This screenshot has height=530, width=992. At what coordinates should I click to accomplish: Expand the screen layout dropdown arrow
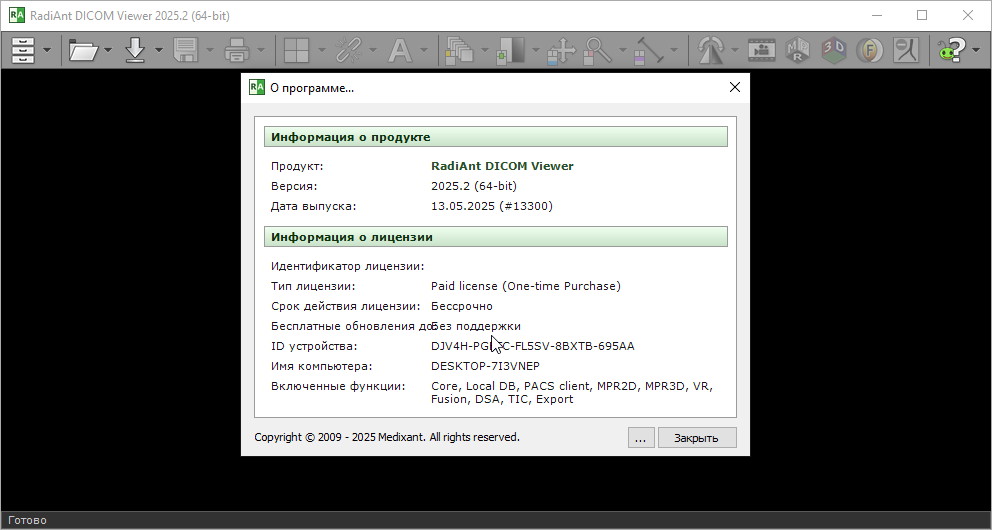click(321, 50)
